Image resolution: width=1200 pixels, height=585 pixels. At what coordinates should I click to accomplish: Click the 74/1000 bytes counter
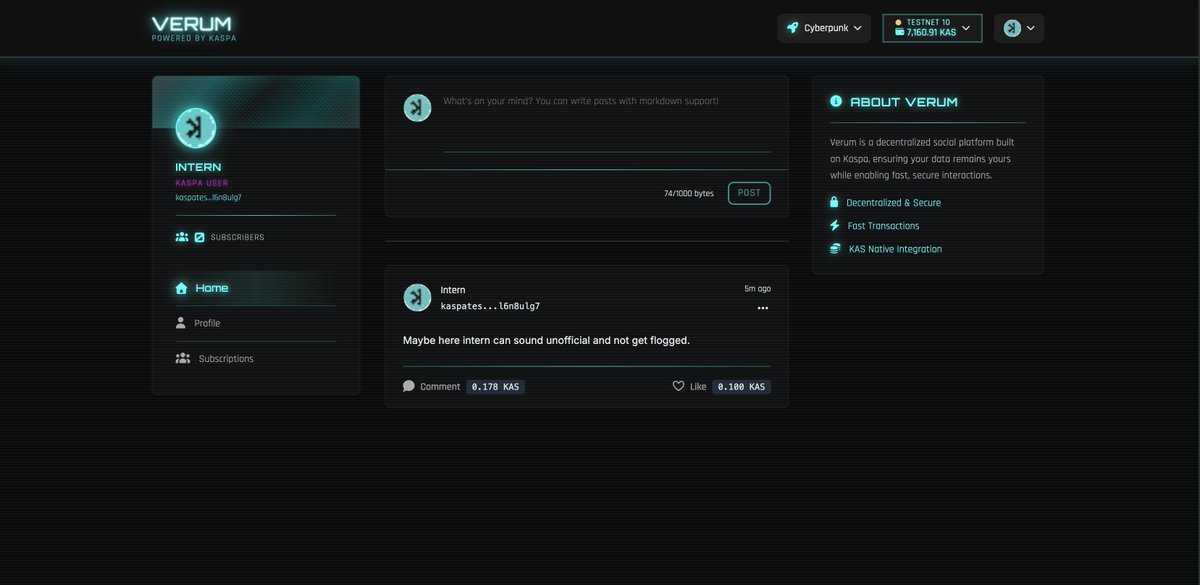(689, 193)
